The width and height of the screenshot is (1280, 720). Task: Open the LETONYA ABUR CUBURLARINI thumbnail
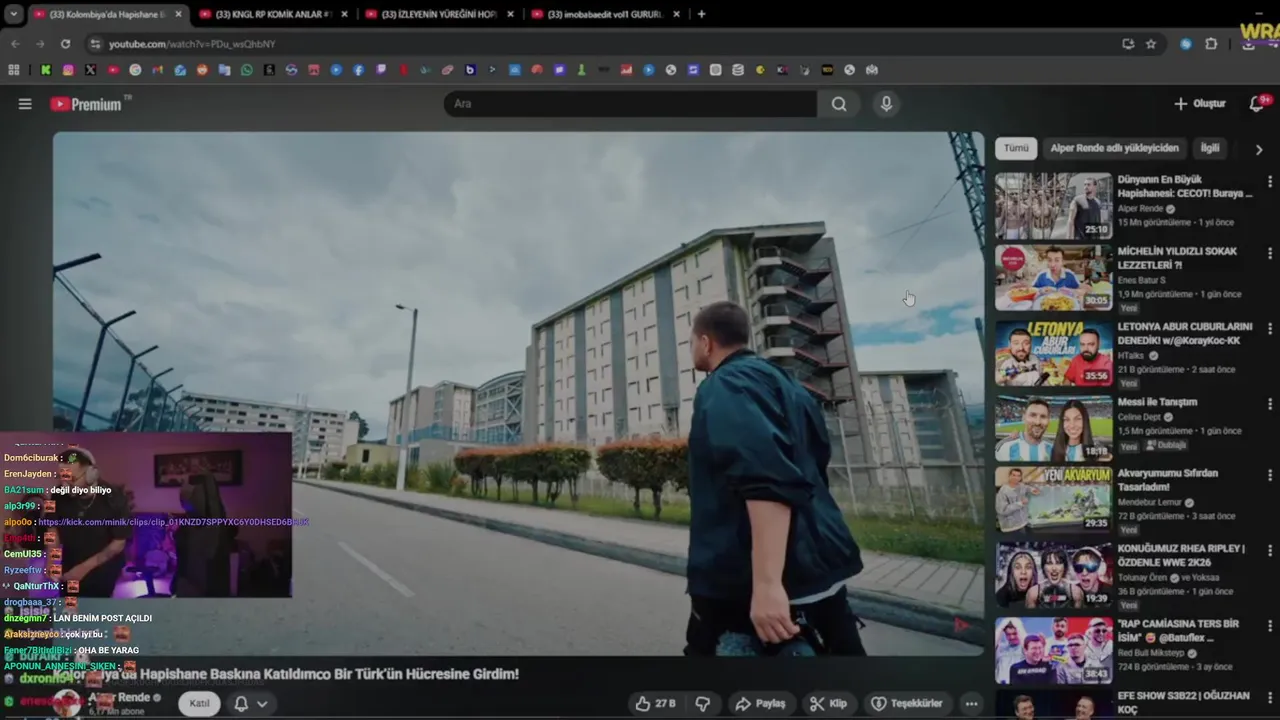click(x=1053, y=354)
